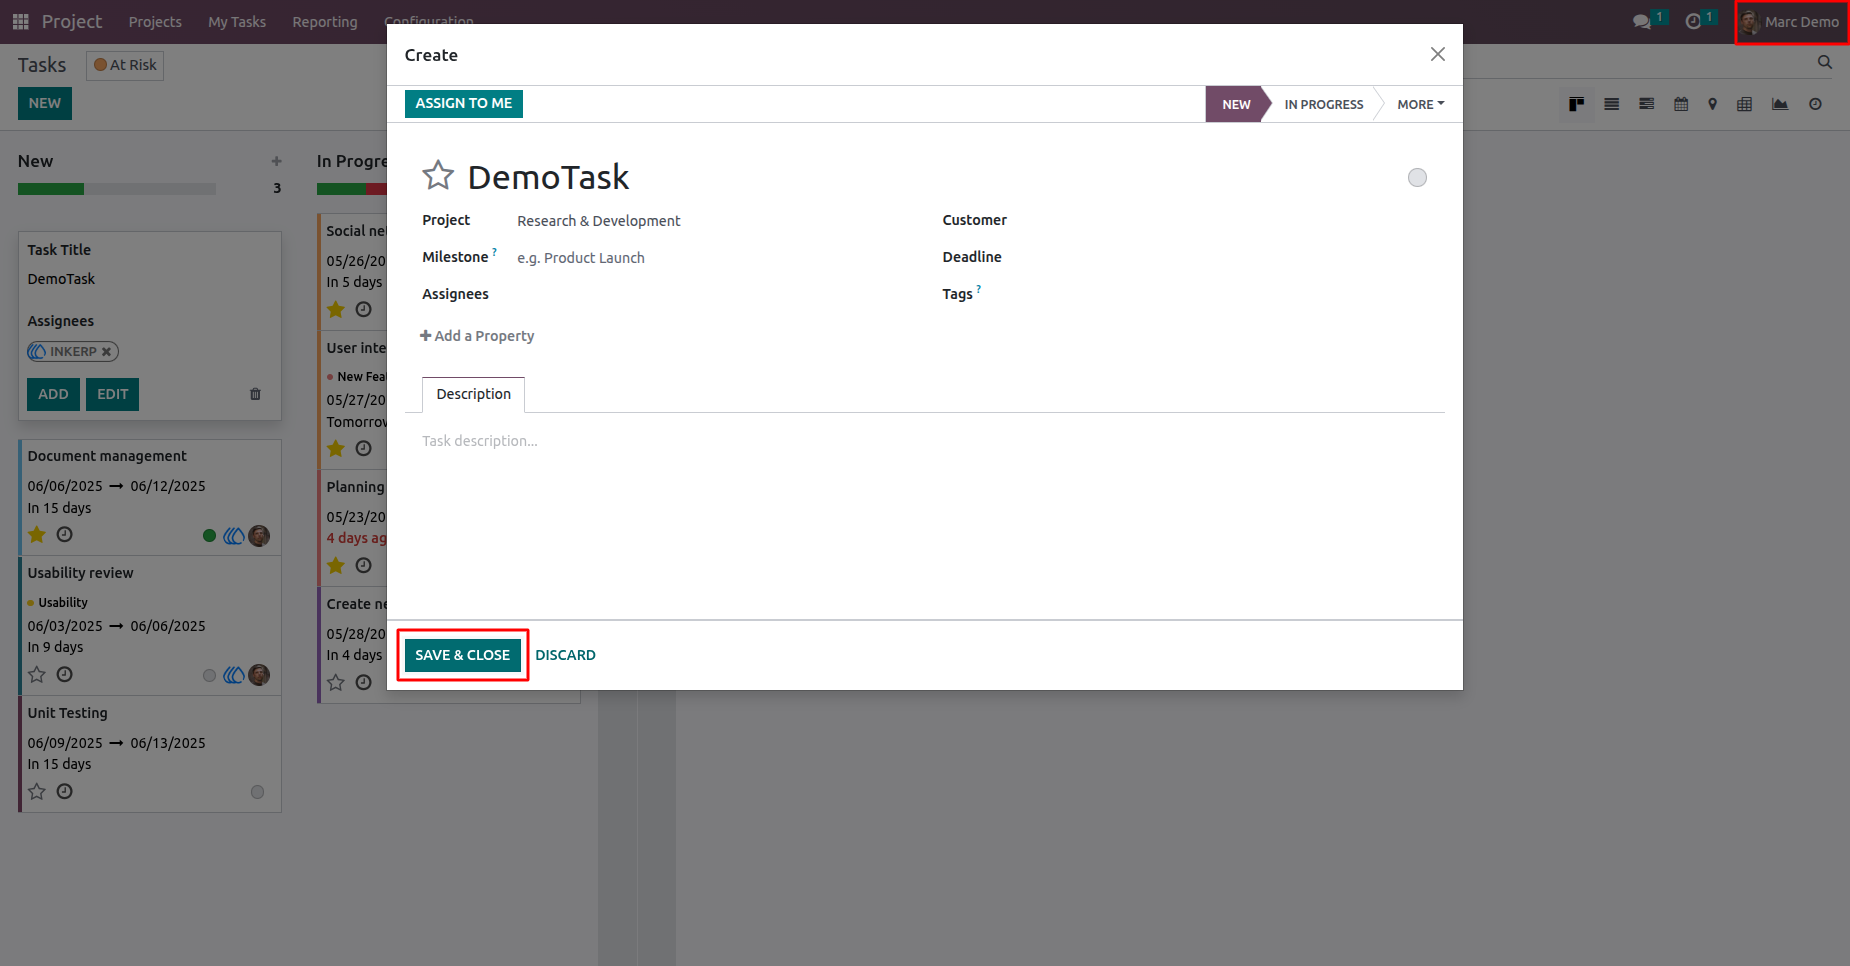Expand the MORE stages dropdown
Screen dimensions: 1850x966
coord(1420,104)
